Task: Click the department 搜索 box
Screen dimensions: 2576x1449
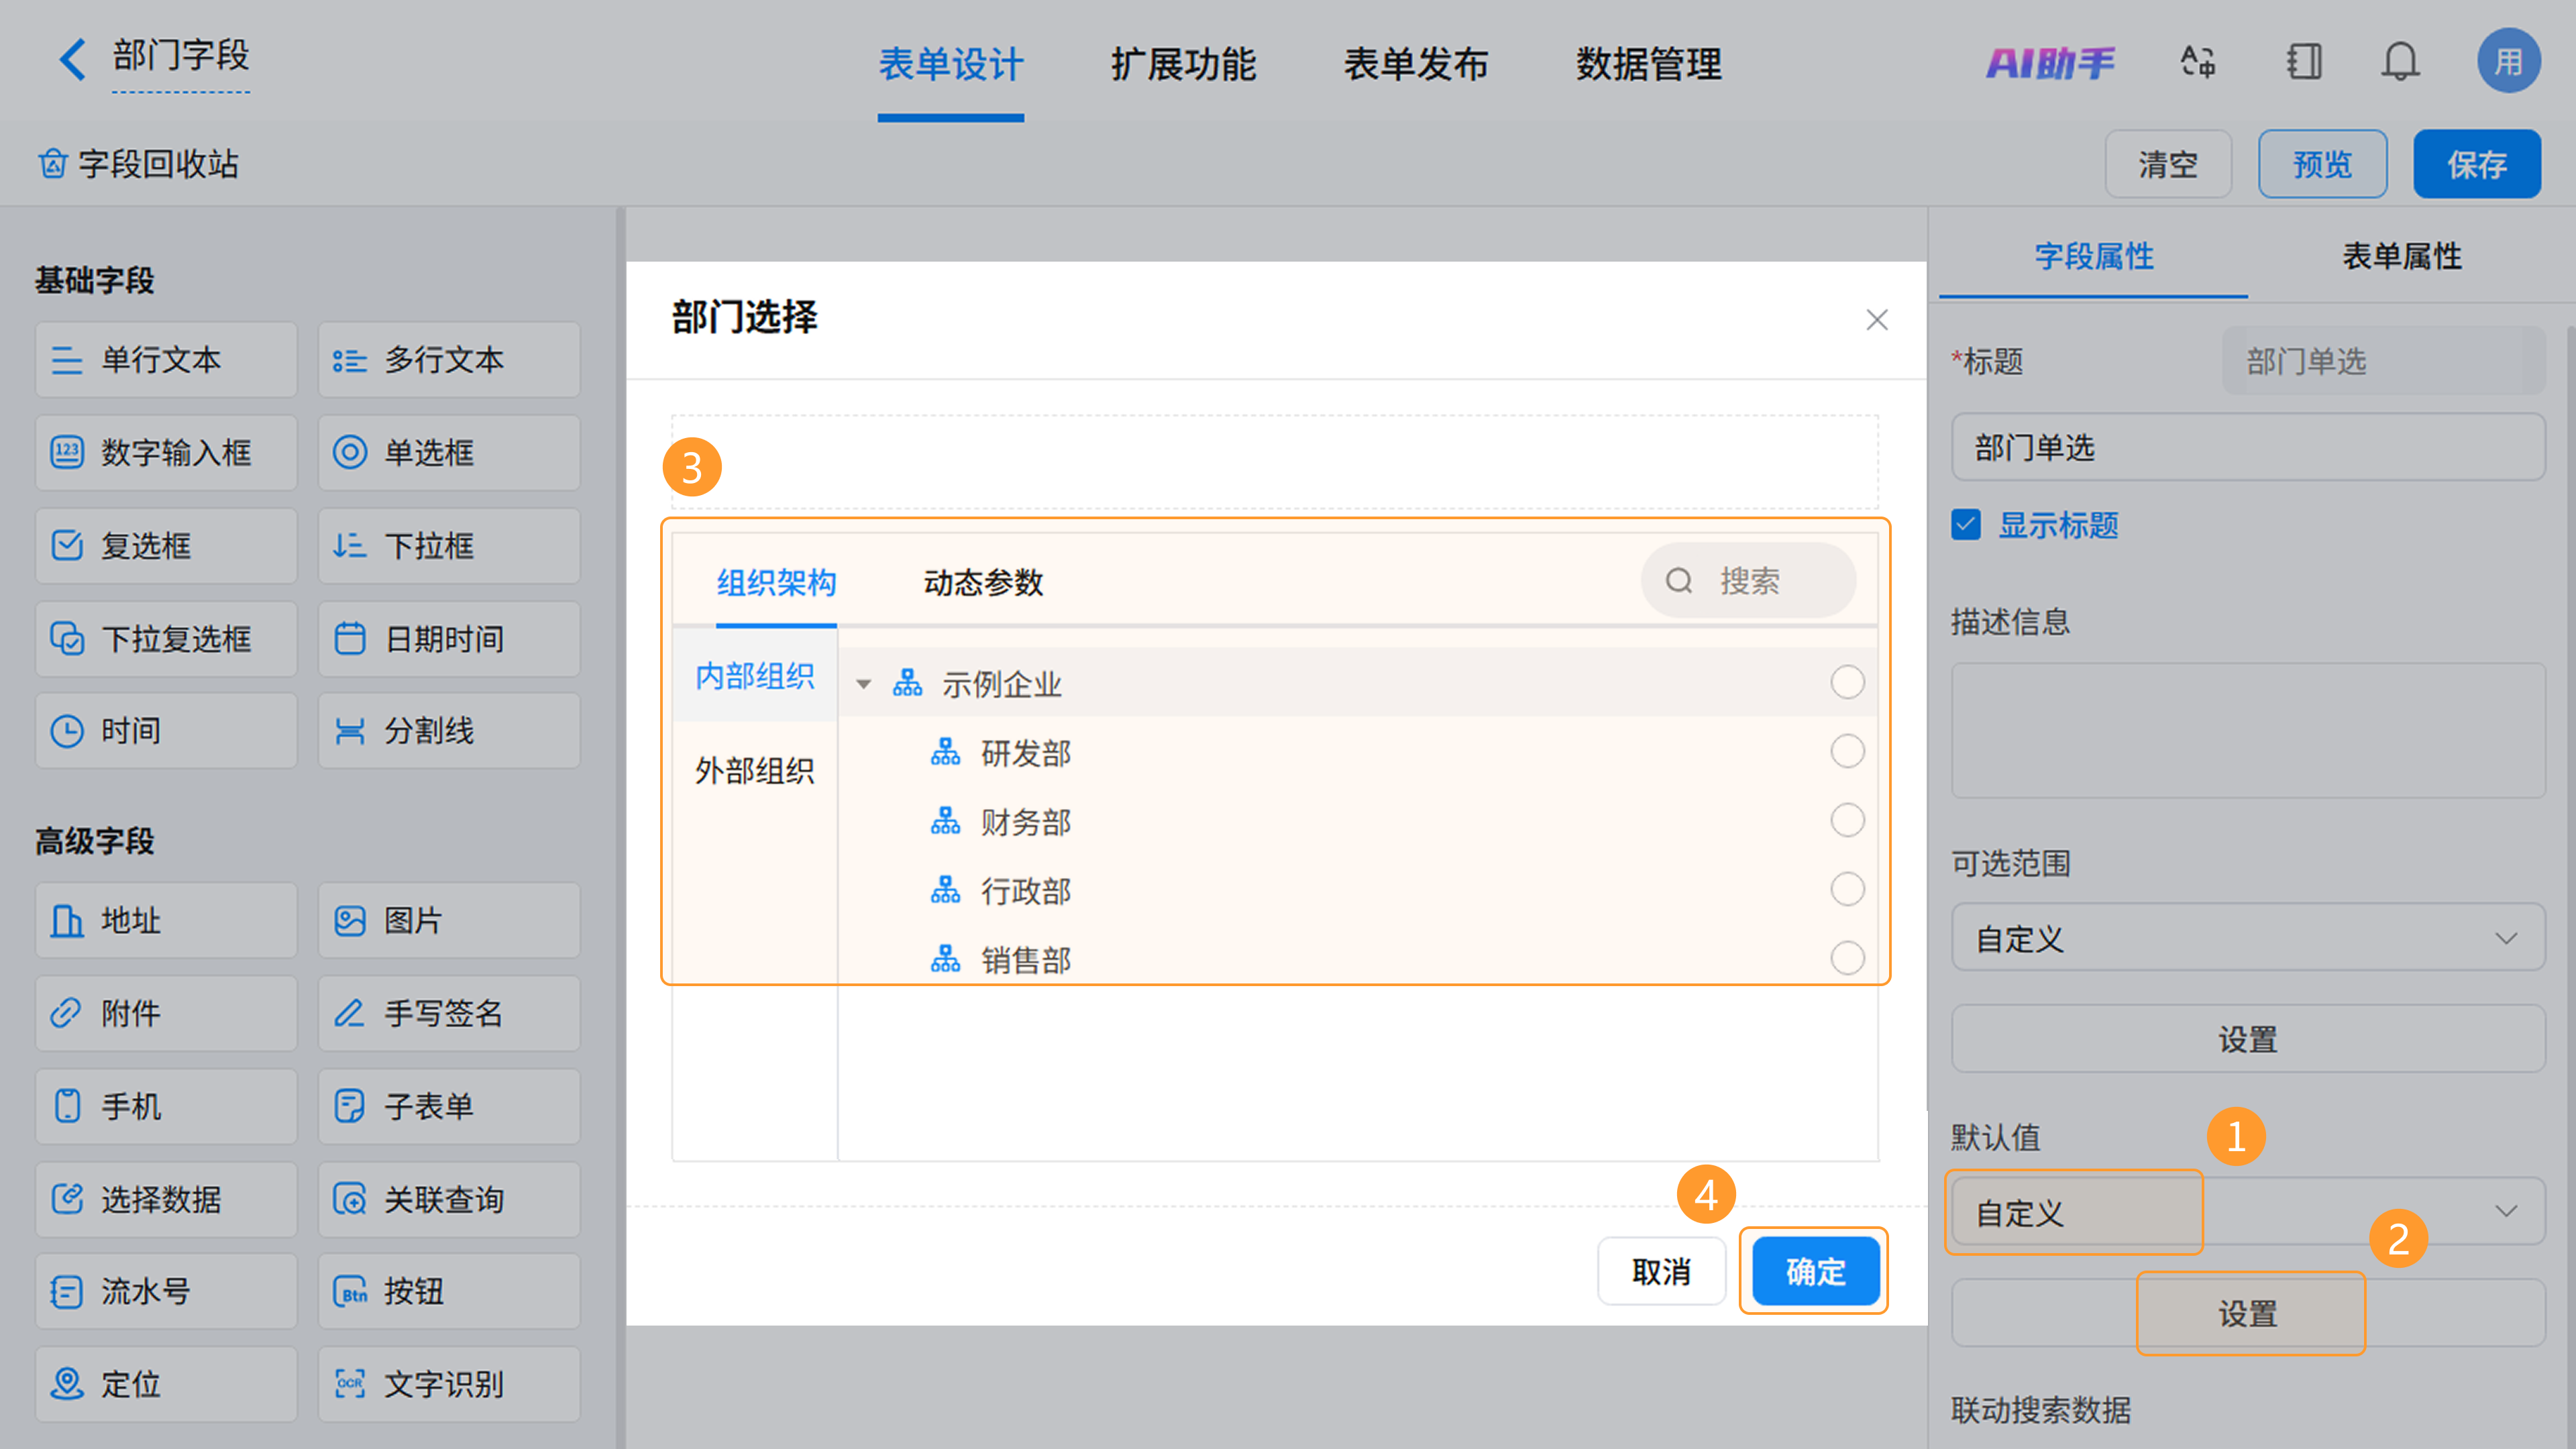Action: [1760, 581]
